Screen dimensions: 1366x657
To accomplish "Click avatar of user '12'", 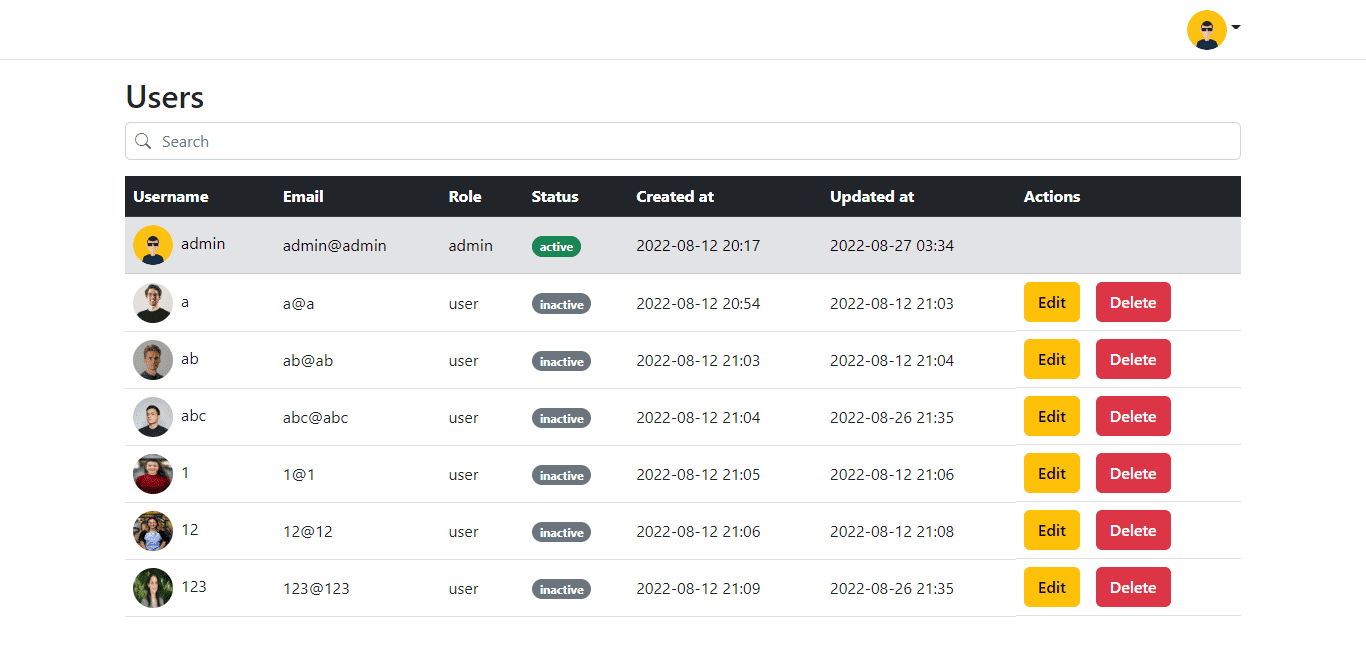I will click(153, 531).
